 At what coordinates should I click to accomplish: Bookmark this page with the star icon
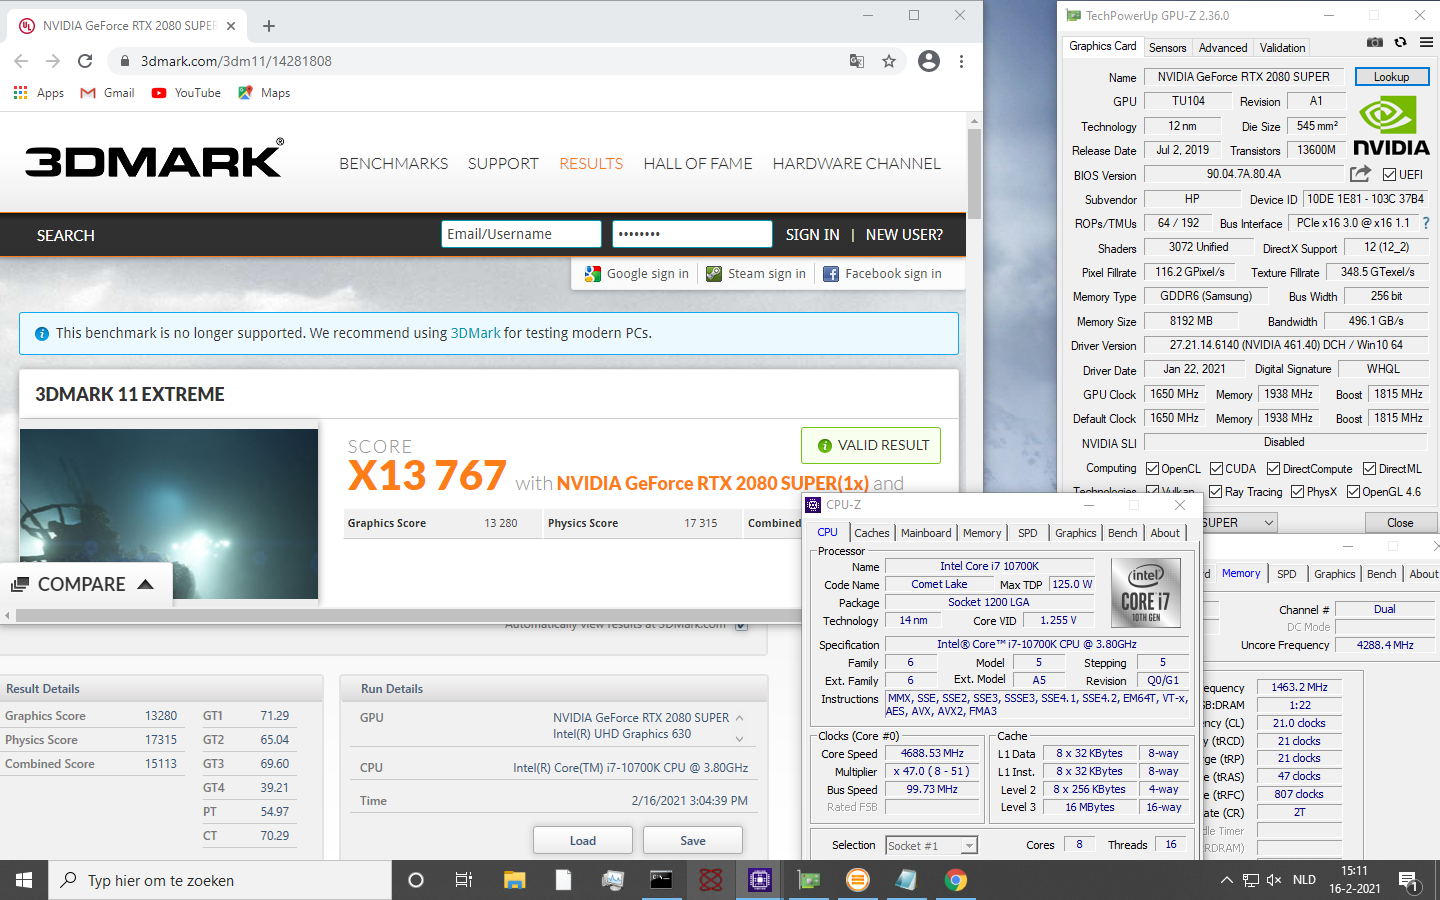click(889, 61)
